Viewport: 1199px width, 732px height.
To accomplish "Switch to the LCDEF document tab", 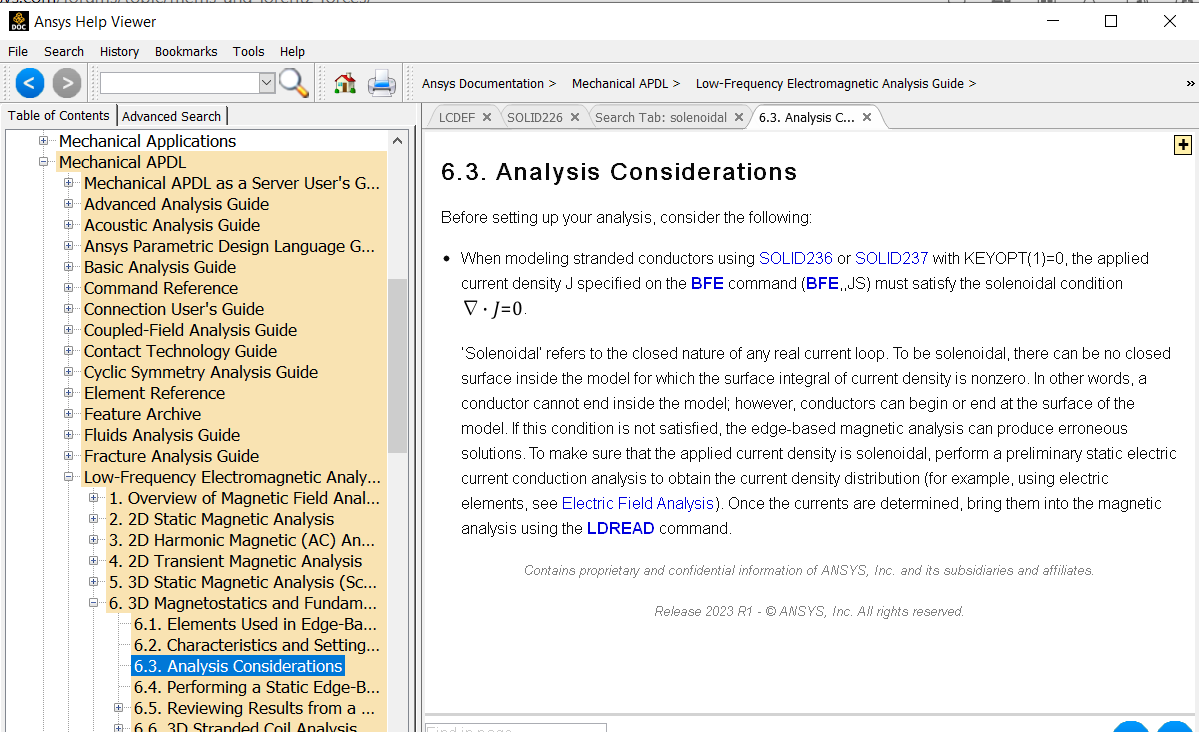I will pyautogui.click(x=457, y=117).
